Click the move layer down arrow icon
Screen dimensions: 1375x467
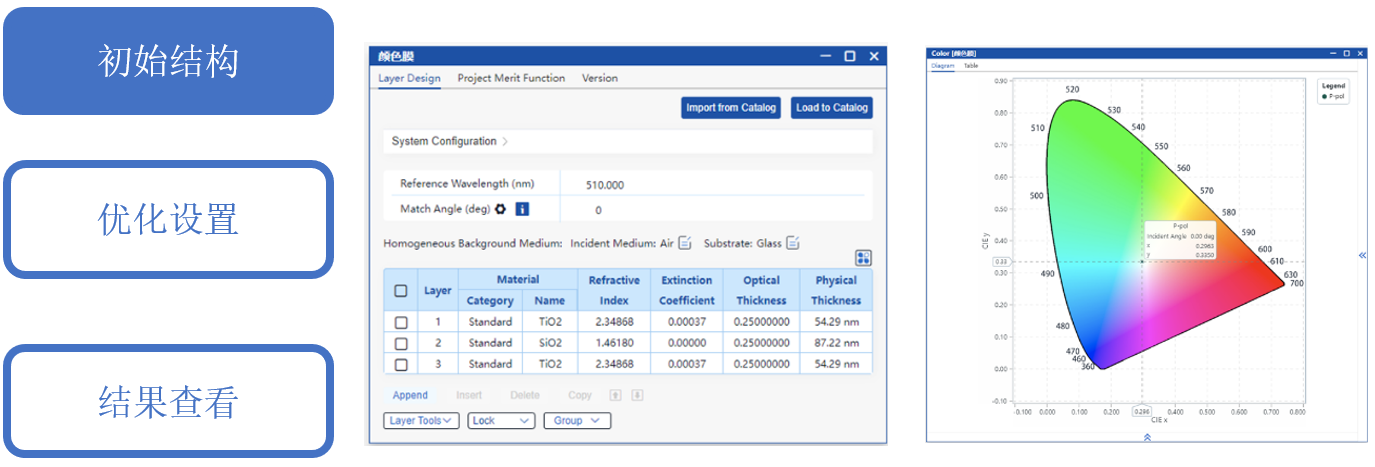637,395
